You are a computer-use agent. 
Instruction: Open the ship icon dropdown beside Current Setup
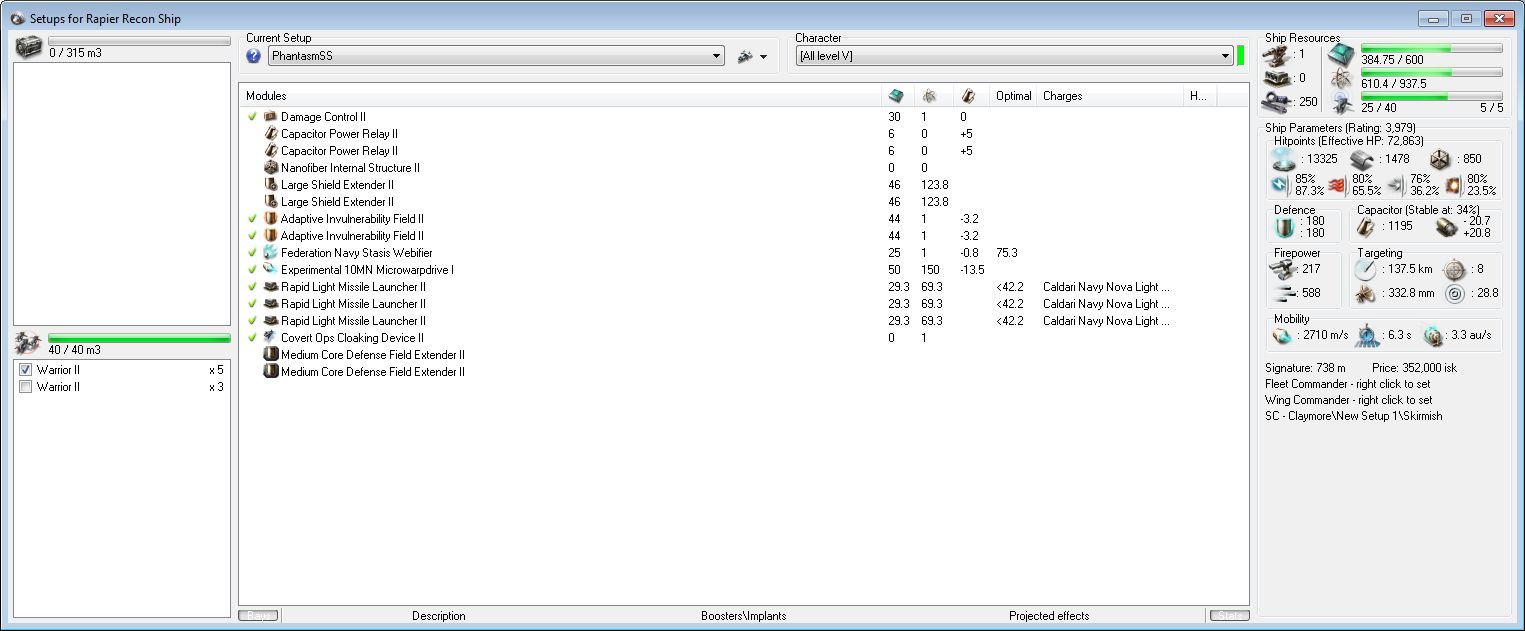[x=752, y=57]
